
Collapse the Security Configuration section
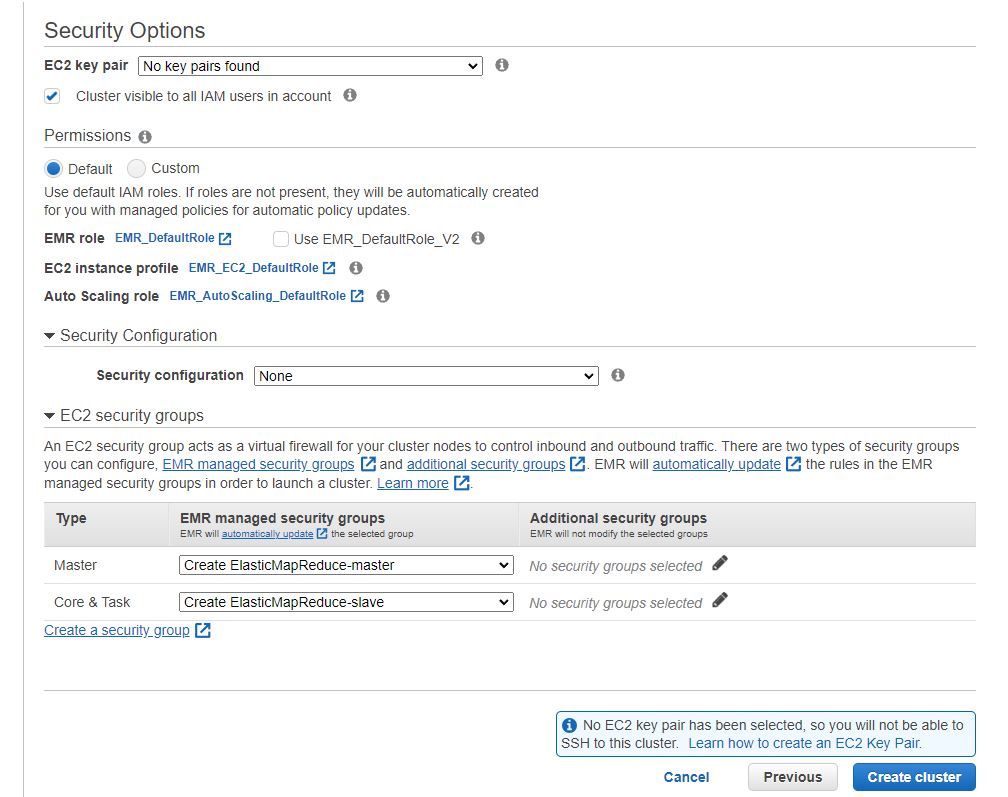50,336
